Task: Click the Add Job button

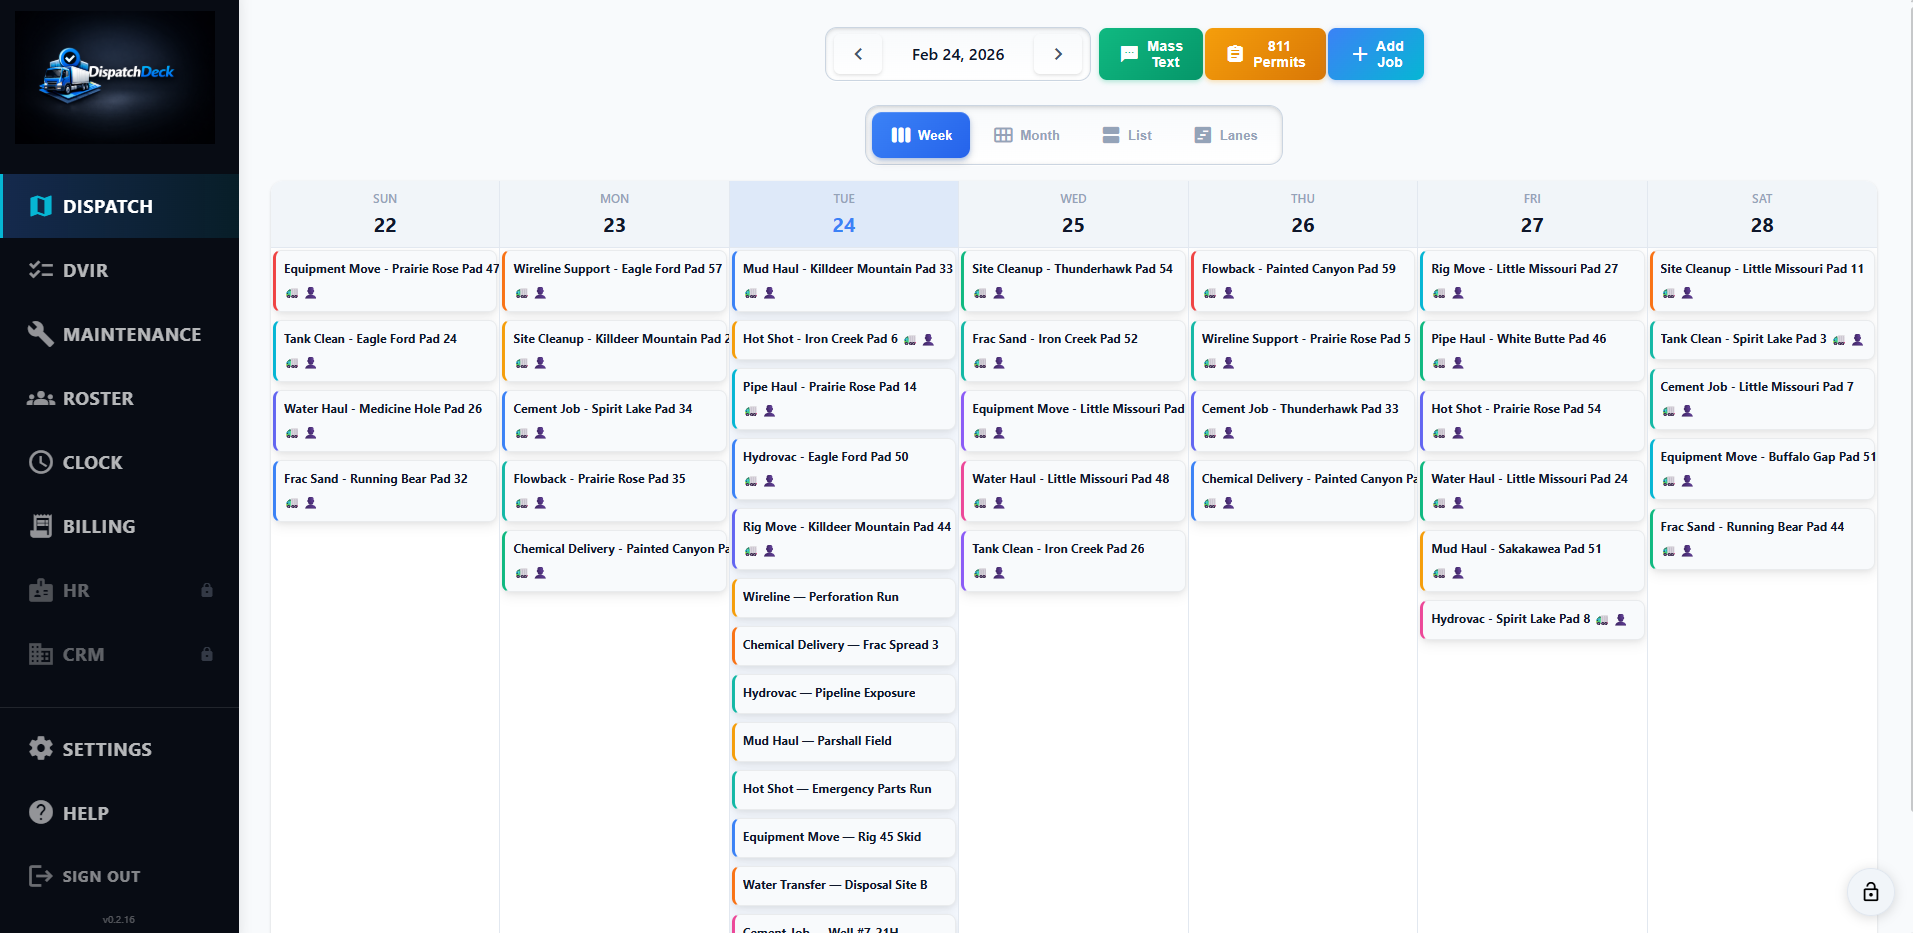Action: tap(1376, 54)
